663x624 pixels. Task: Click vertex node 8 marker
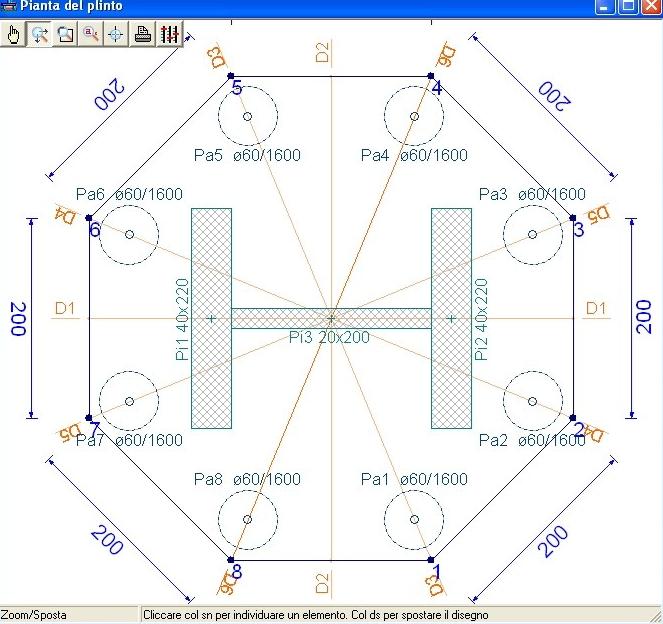230,560
